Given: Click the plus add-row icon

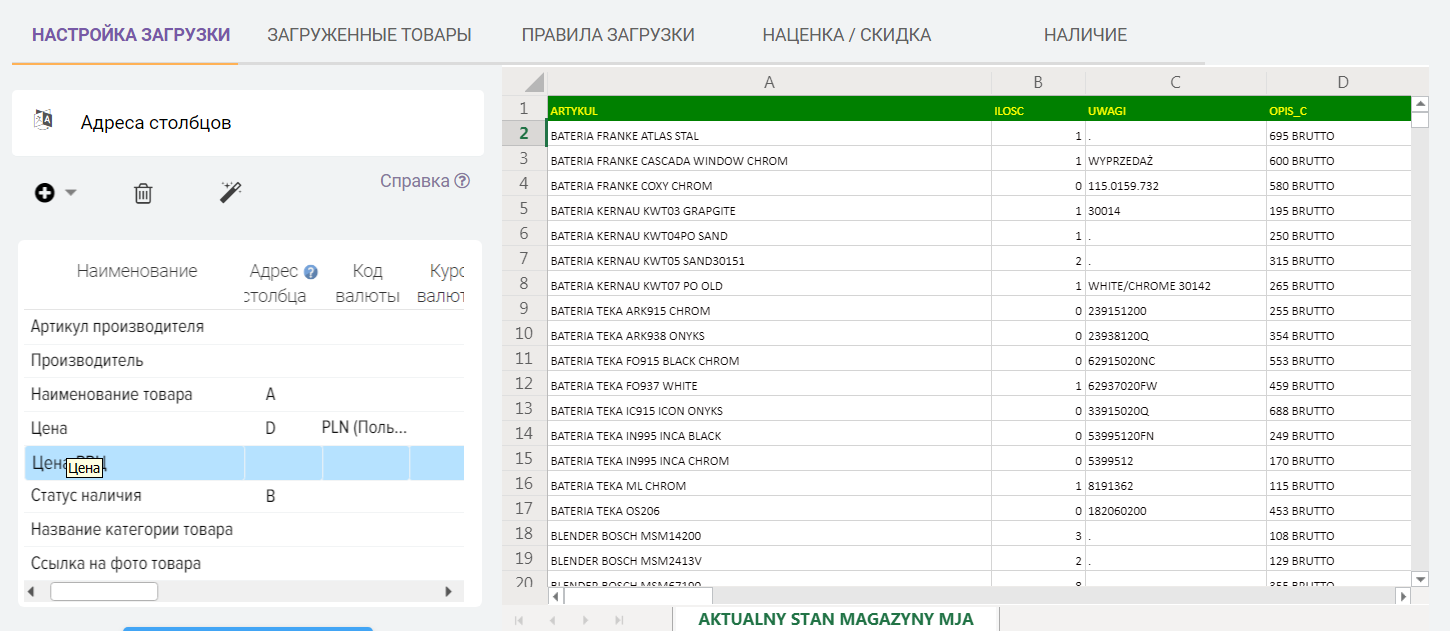Looking at the screenshot, I should click(44, 193).
